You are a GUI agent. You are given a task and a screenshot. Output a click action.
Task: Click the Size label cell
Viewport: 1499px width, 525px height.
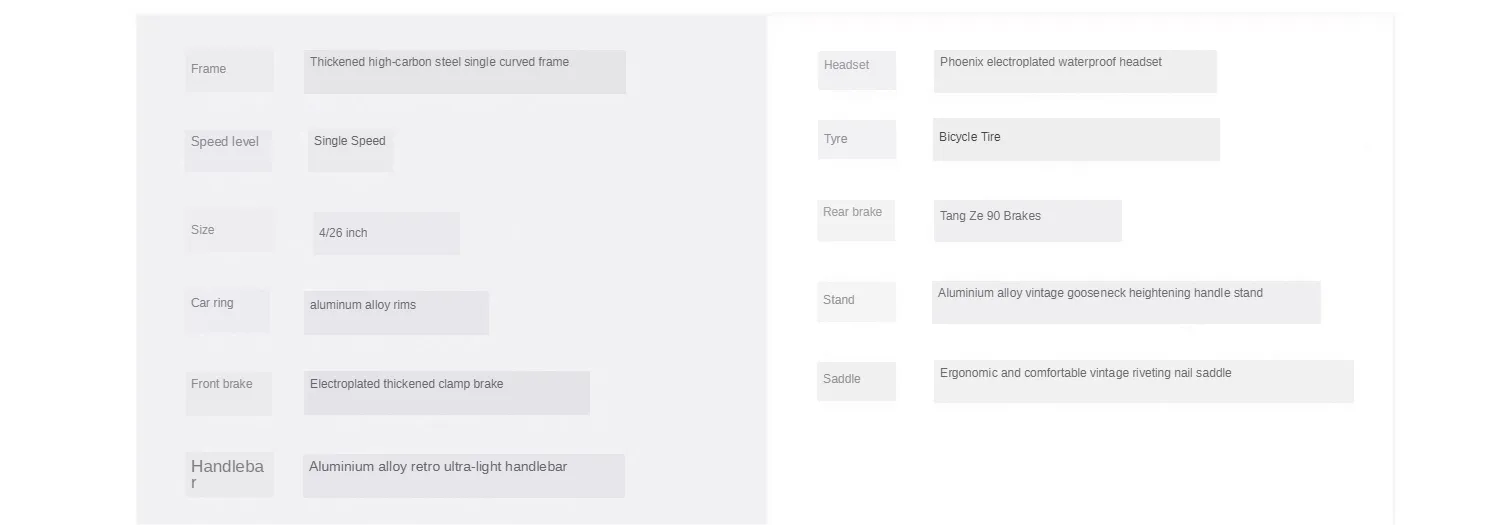pos(229,230)
